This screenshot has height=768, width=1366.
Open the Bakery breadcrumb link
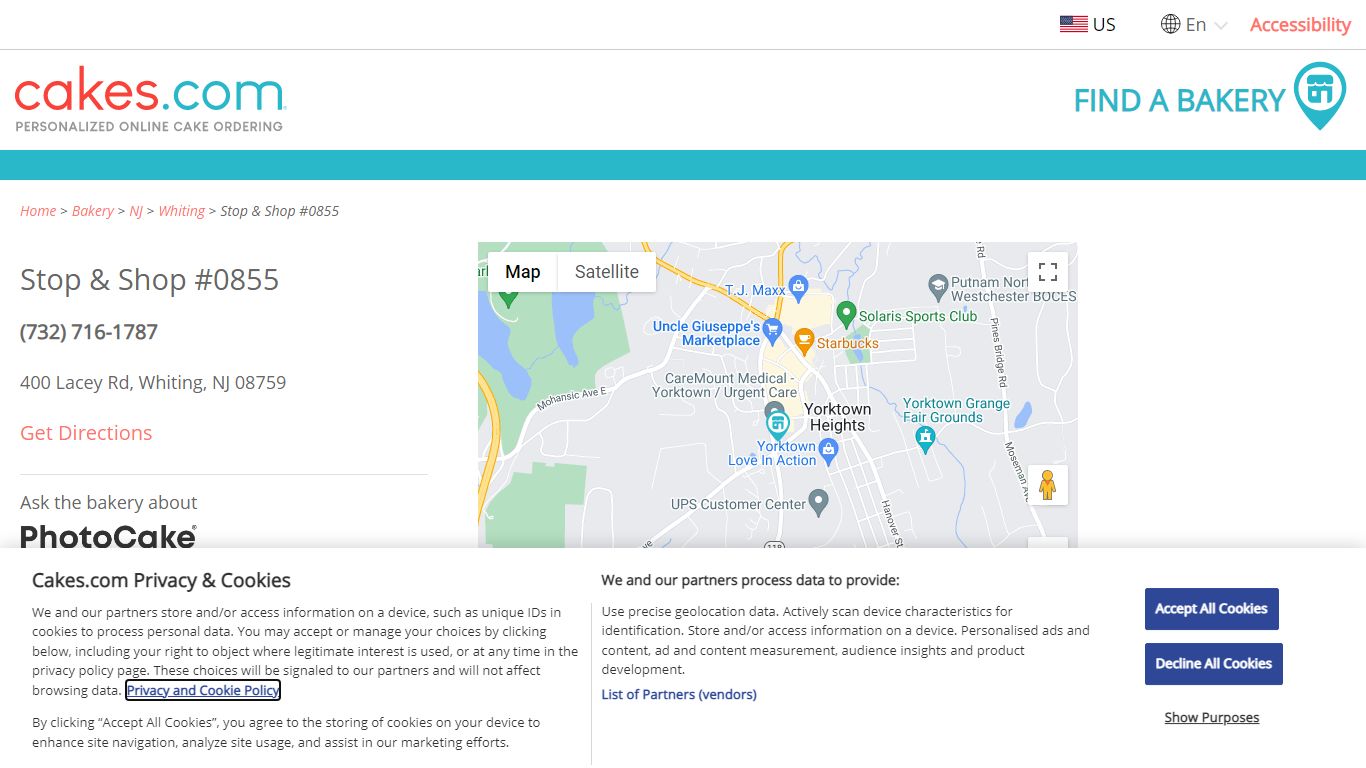click(93, 211)
